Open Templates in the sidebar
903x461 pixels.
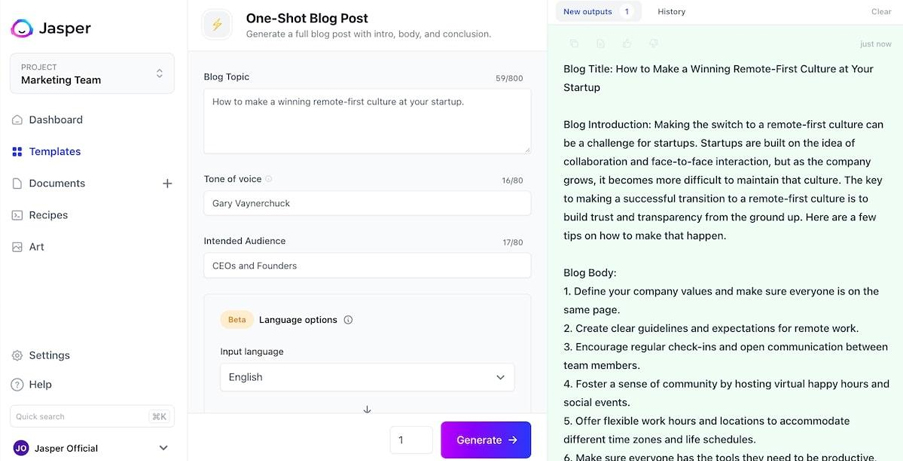point(54,152)
